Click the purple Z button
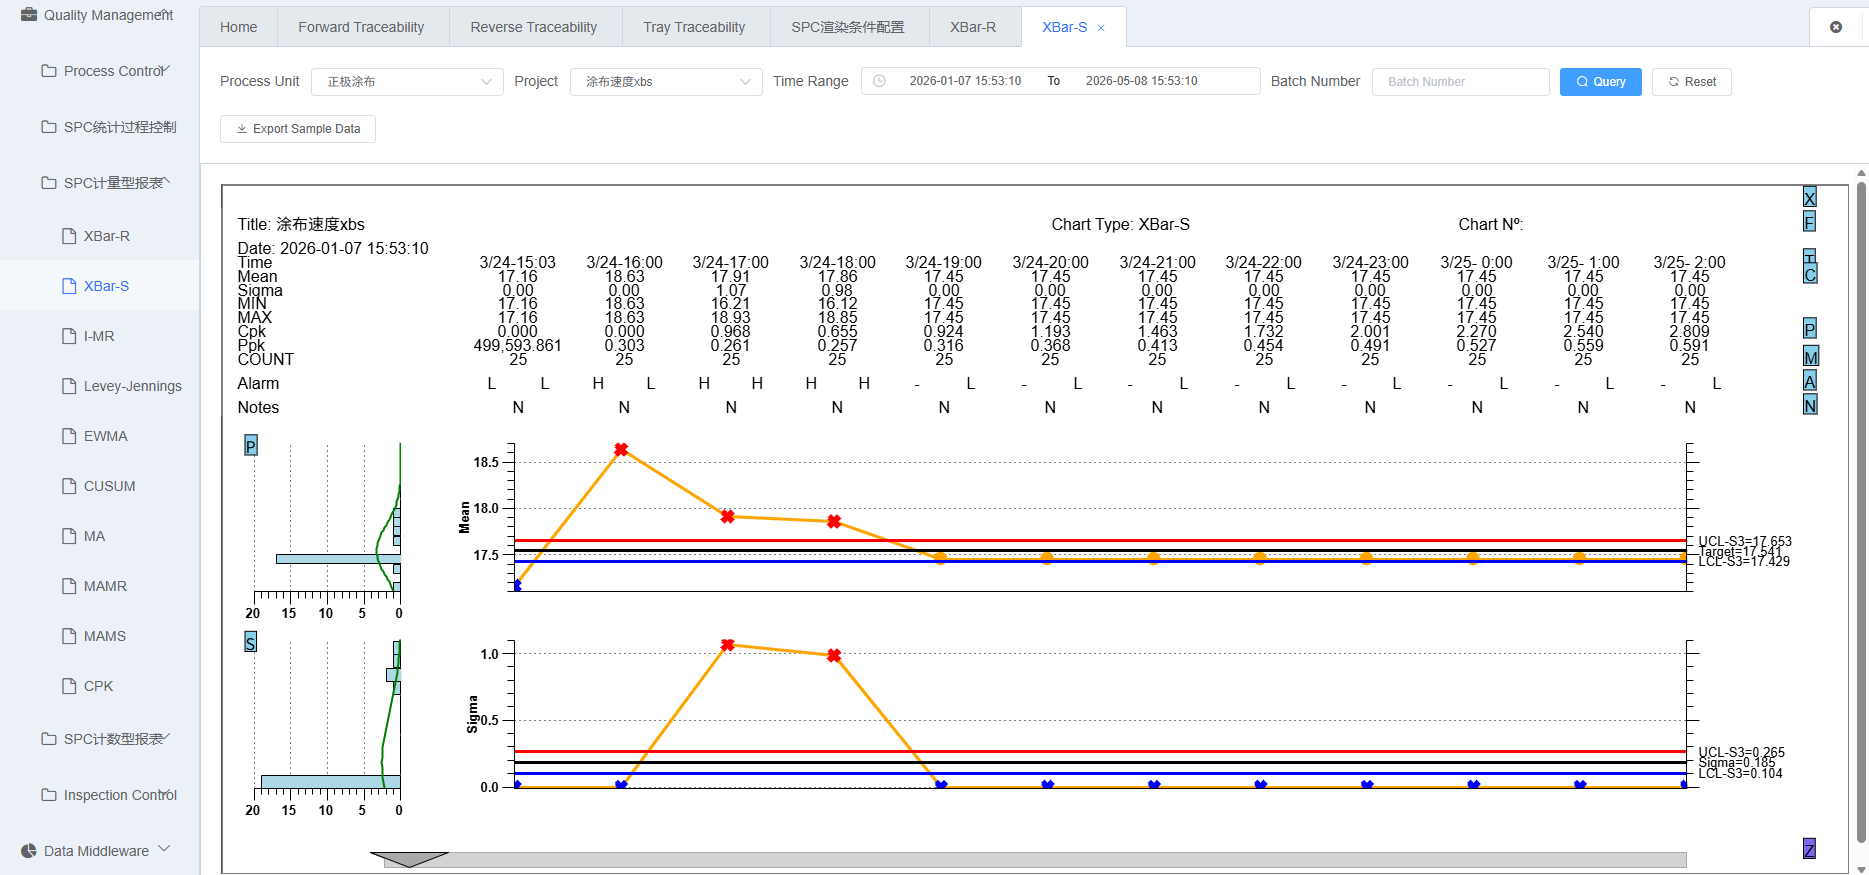Image resolution: width=1869 pixels, height=875 pixels. point(1809,849)
